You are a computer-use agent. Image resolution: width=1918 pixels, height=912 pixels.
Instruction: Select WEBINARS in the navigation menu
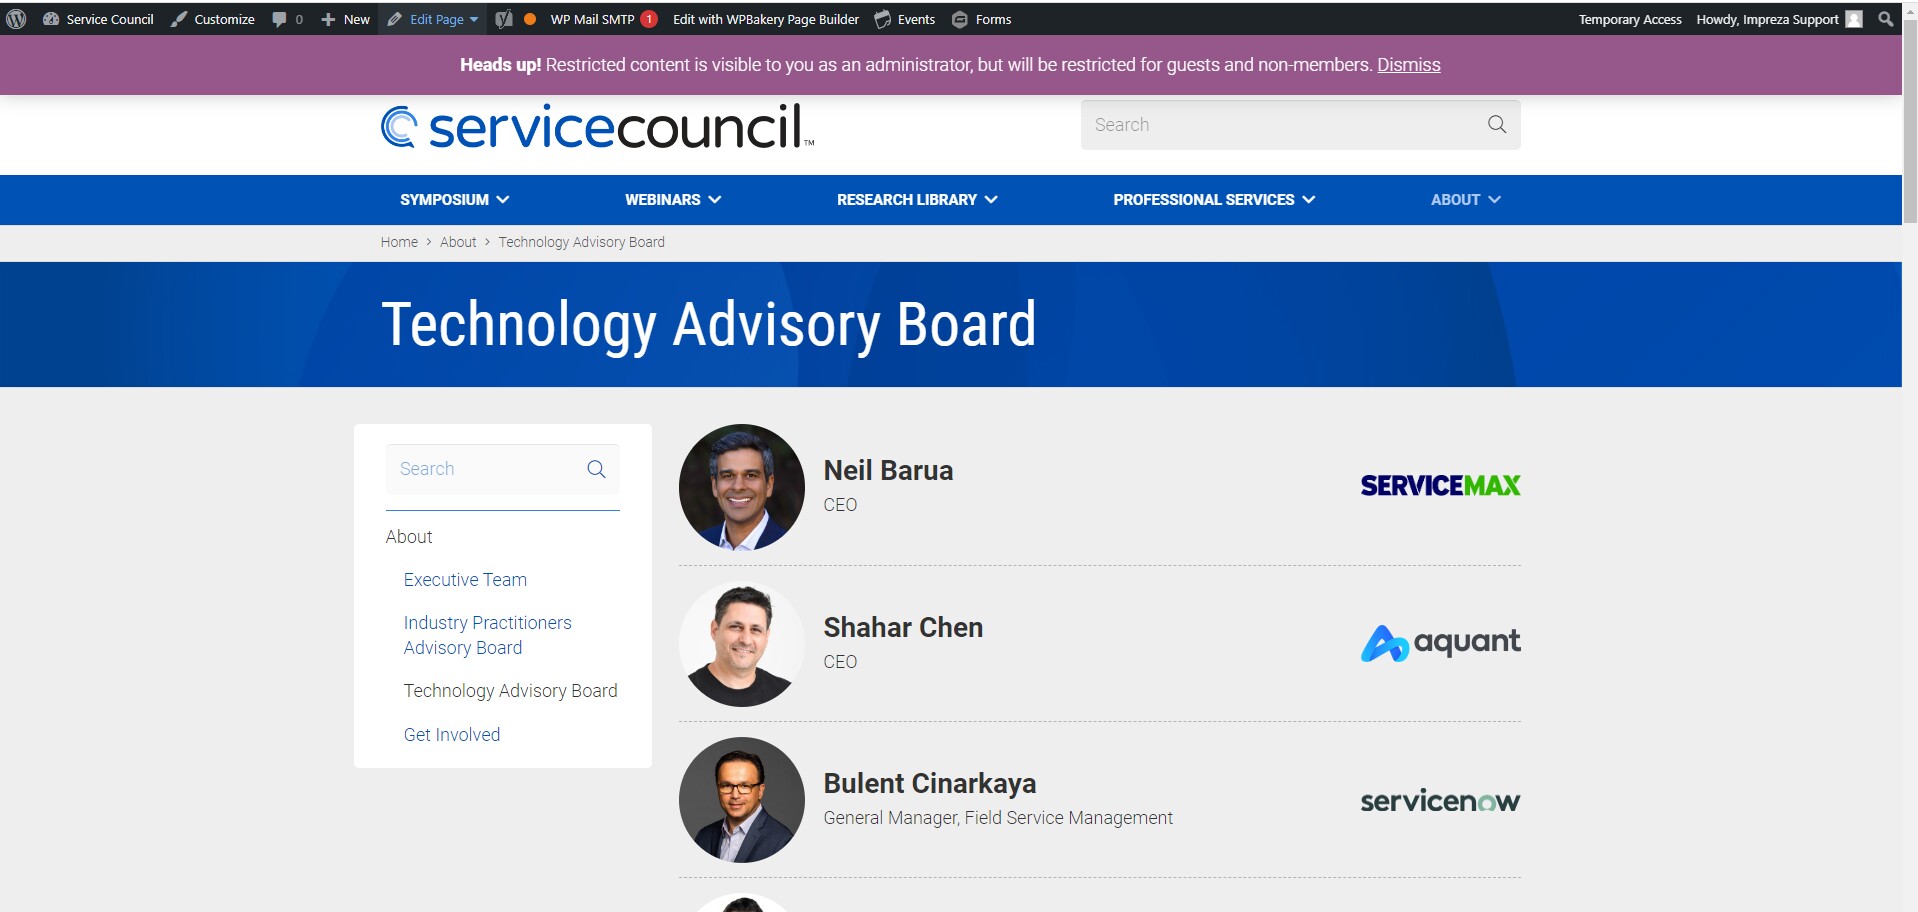[x=663, y=199]
